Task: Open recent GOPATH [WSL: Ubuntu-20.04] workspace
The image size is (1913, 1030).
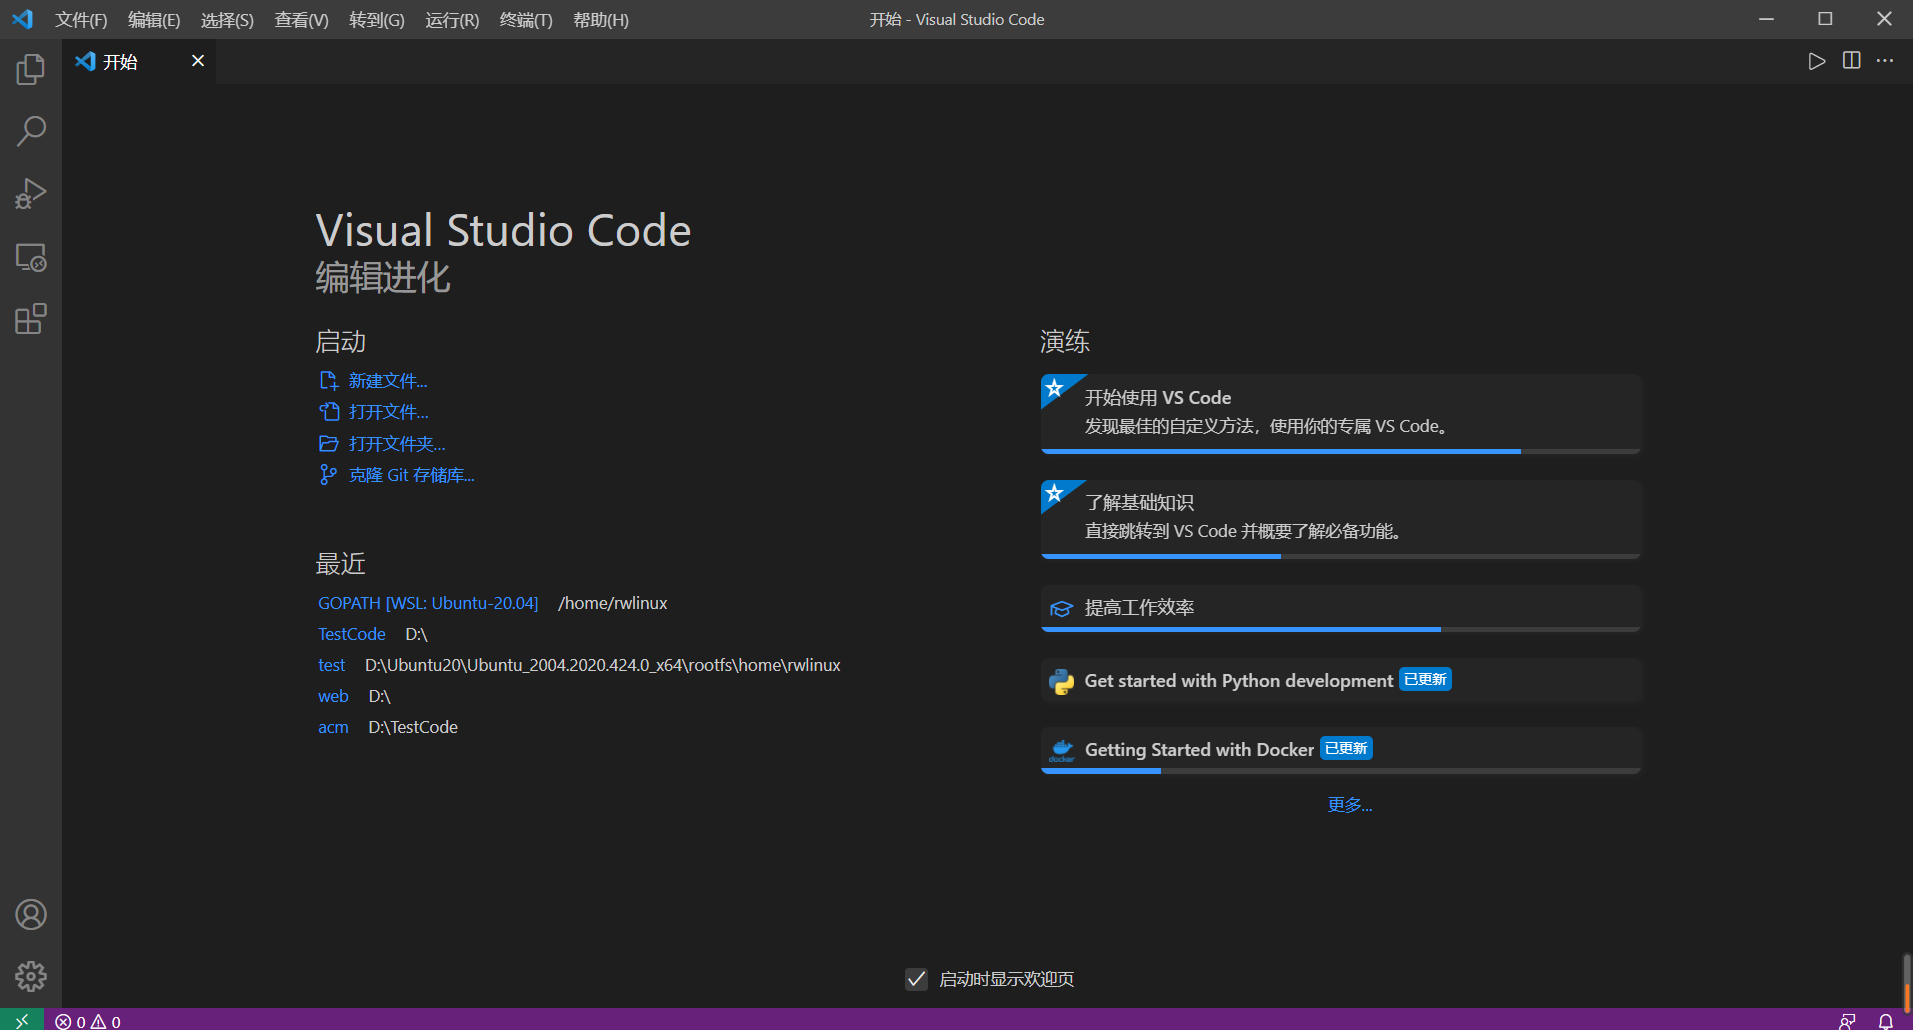Action: [x=428, y=603]
